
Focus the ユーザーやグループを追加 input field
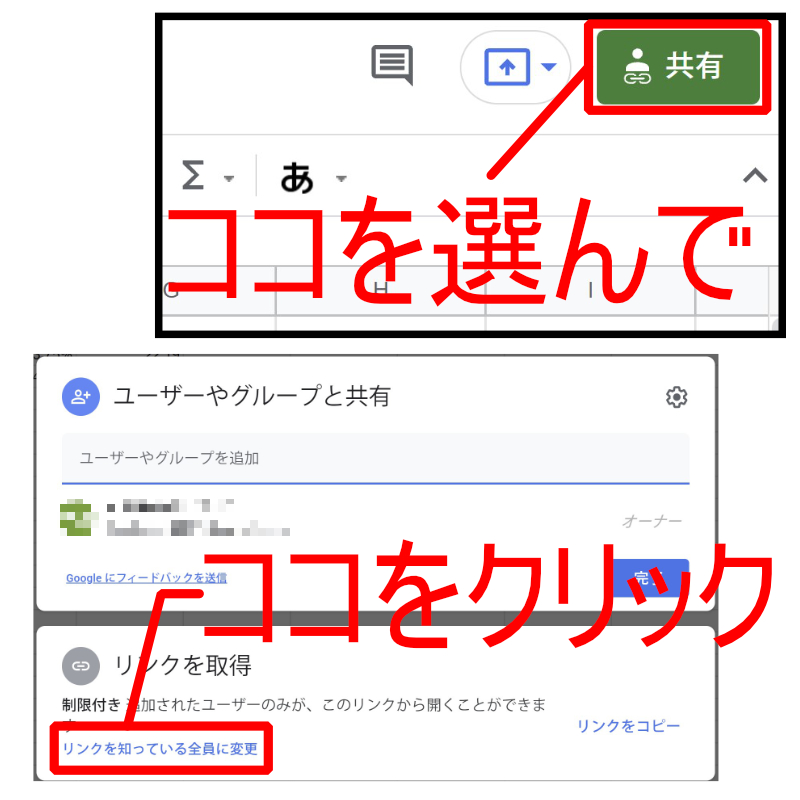pos(376,458)
